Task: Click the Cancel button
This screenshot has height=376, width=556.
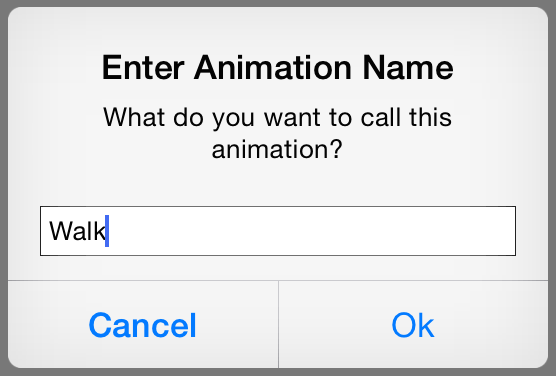Action: [x=143, y=325]
